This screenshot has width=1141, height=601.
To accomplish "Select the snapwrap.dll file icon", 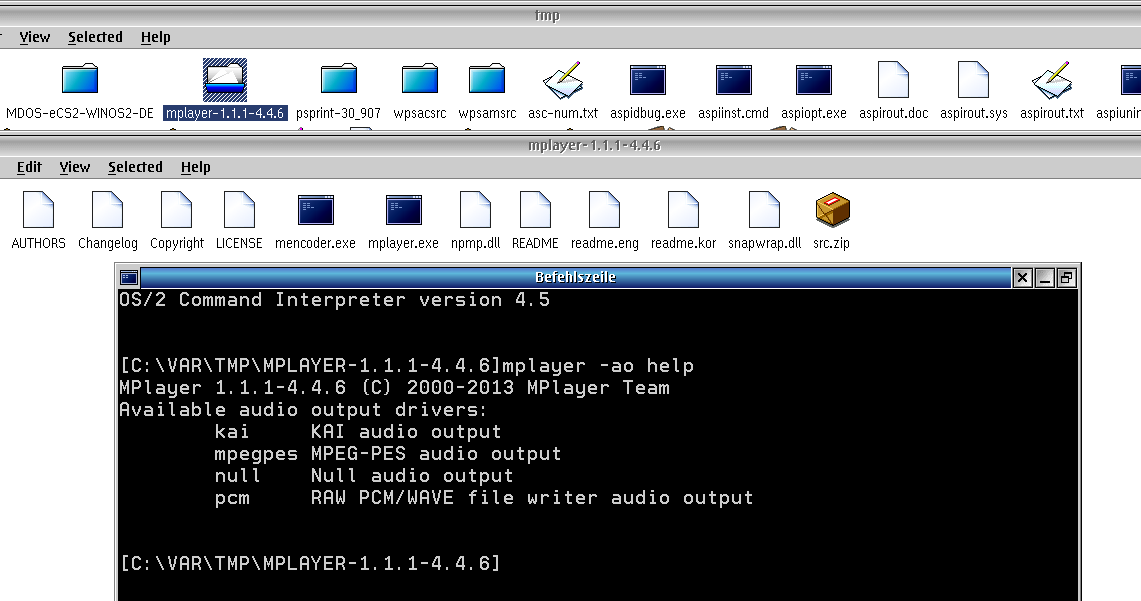I will pyautogui.click(x=765, y=210).
